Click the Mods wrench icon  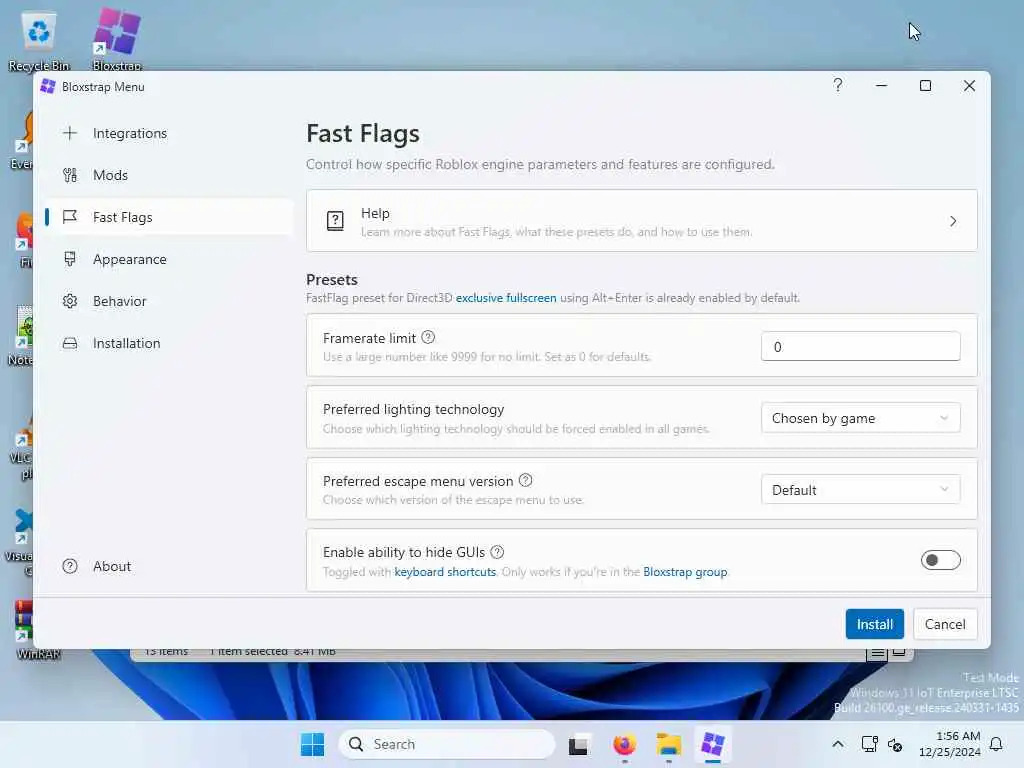click(70, 175)
